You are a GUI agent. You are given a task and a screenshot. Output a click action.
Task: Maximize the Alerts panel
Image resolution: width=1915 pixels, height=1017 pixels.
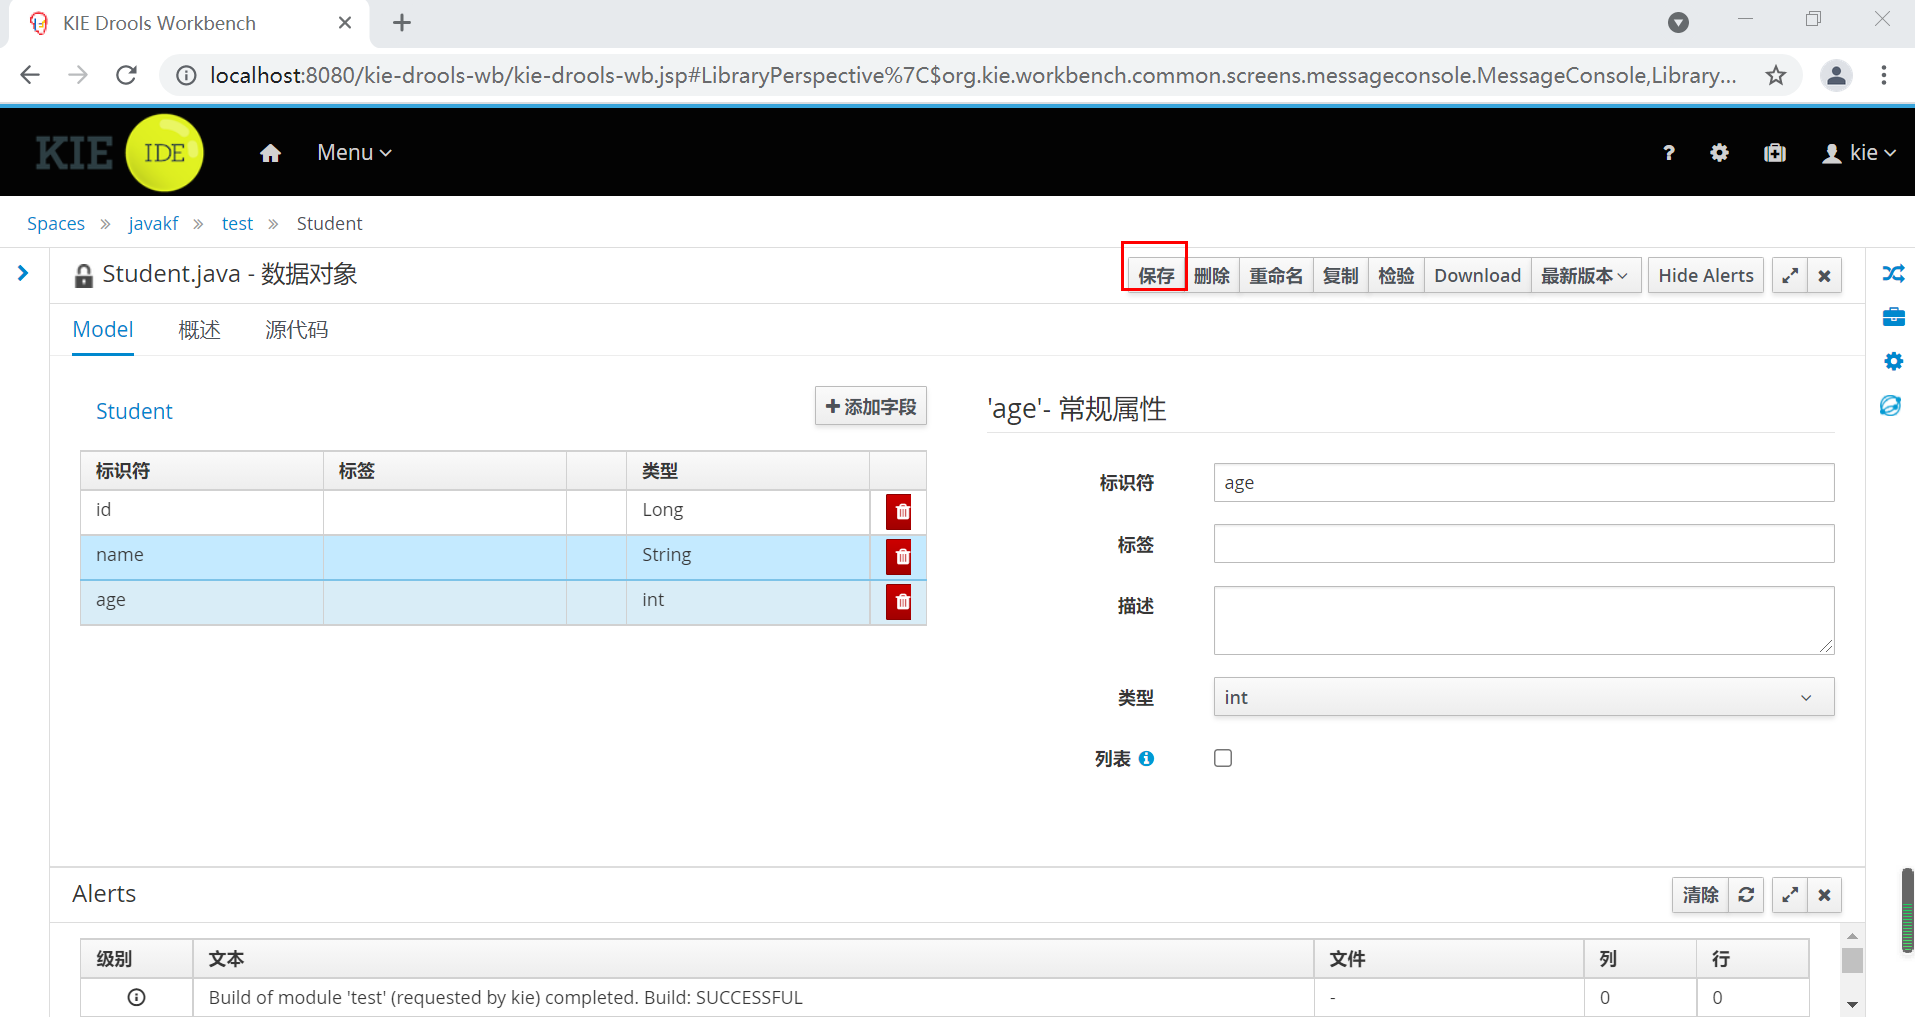pos(1790,895)
